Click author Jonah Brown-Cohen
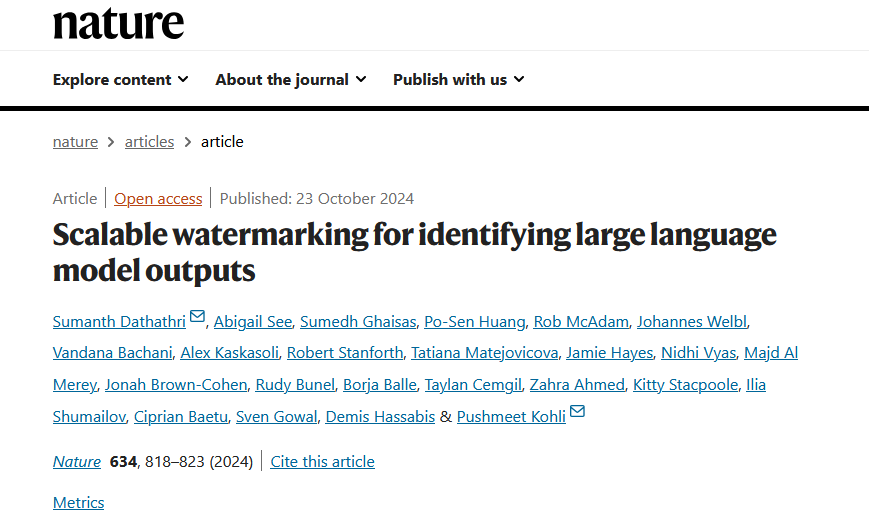The height and width of the screenshot is (526, 869). [176, 385]
